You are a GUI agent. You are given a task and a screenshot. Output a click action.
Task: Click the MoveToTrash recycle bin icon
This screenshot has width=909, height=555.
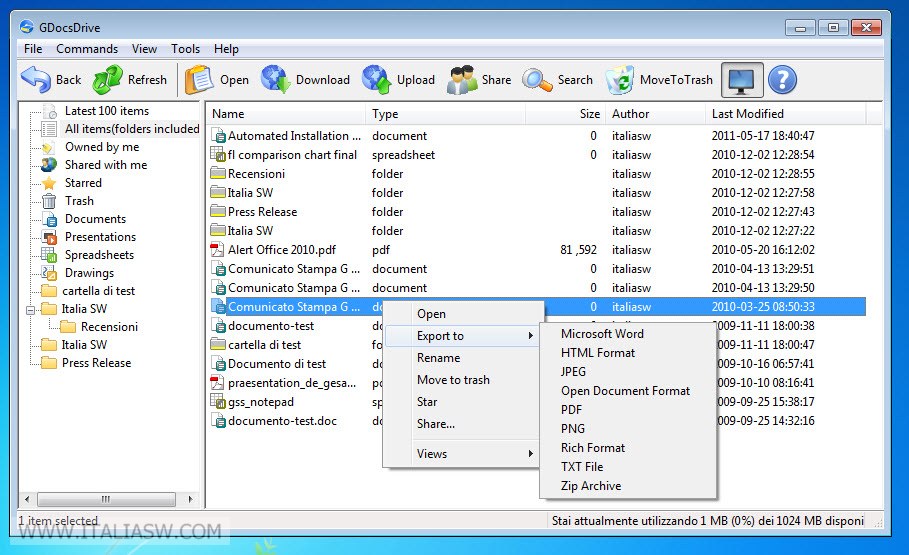[x=620, y=79]
